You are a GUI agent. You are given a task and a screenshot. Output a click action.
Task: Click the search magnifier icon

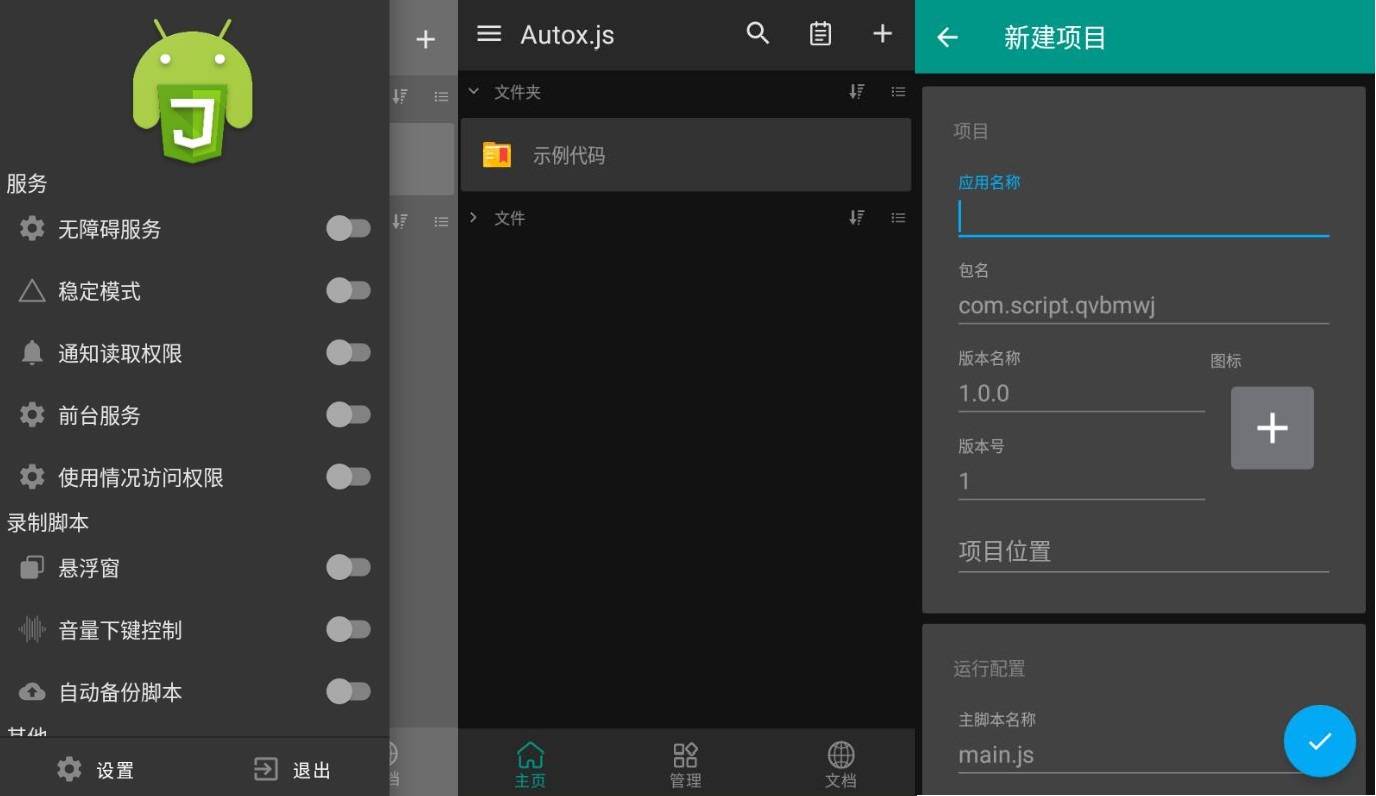tap(758, 34)
